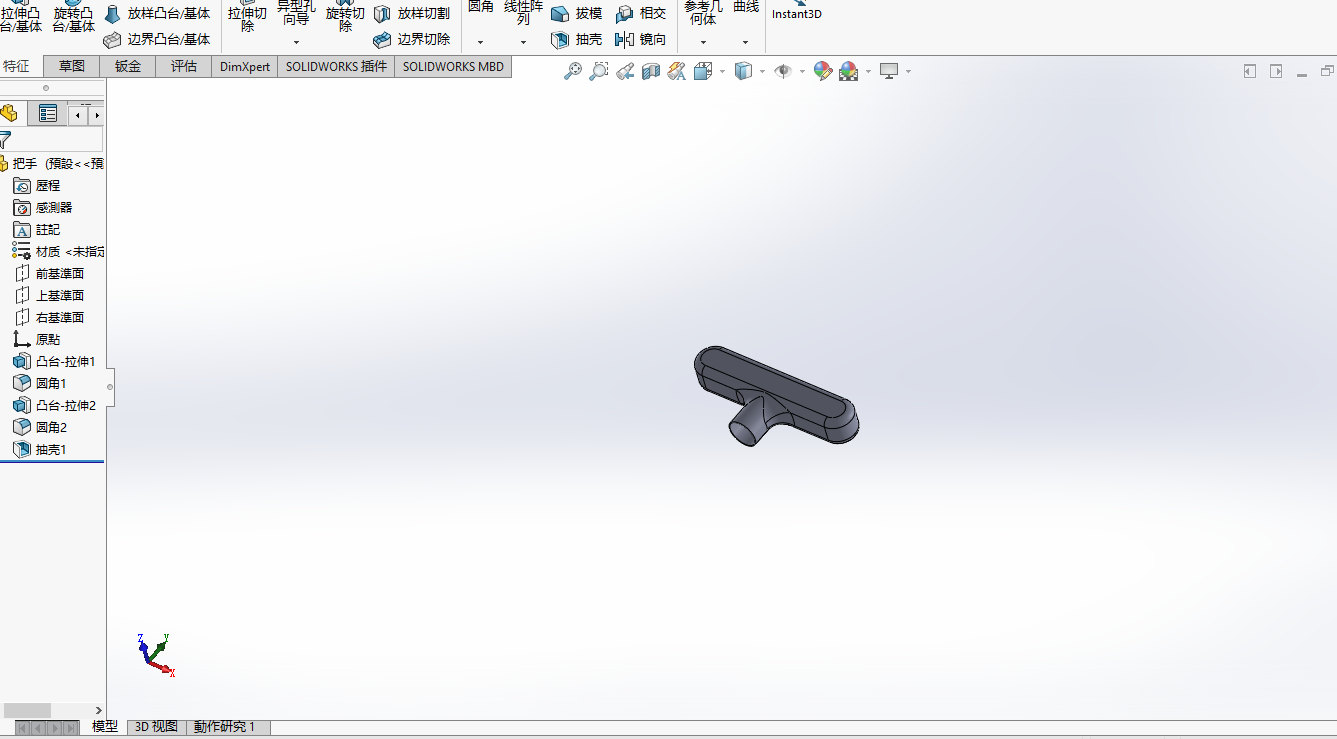
Task: Select the 把手 part root node
Action: pyautogui.click(x=52, y=163)
